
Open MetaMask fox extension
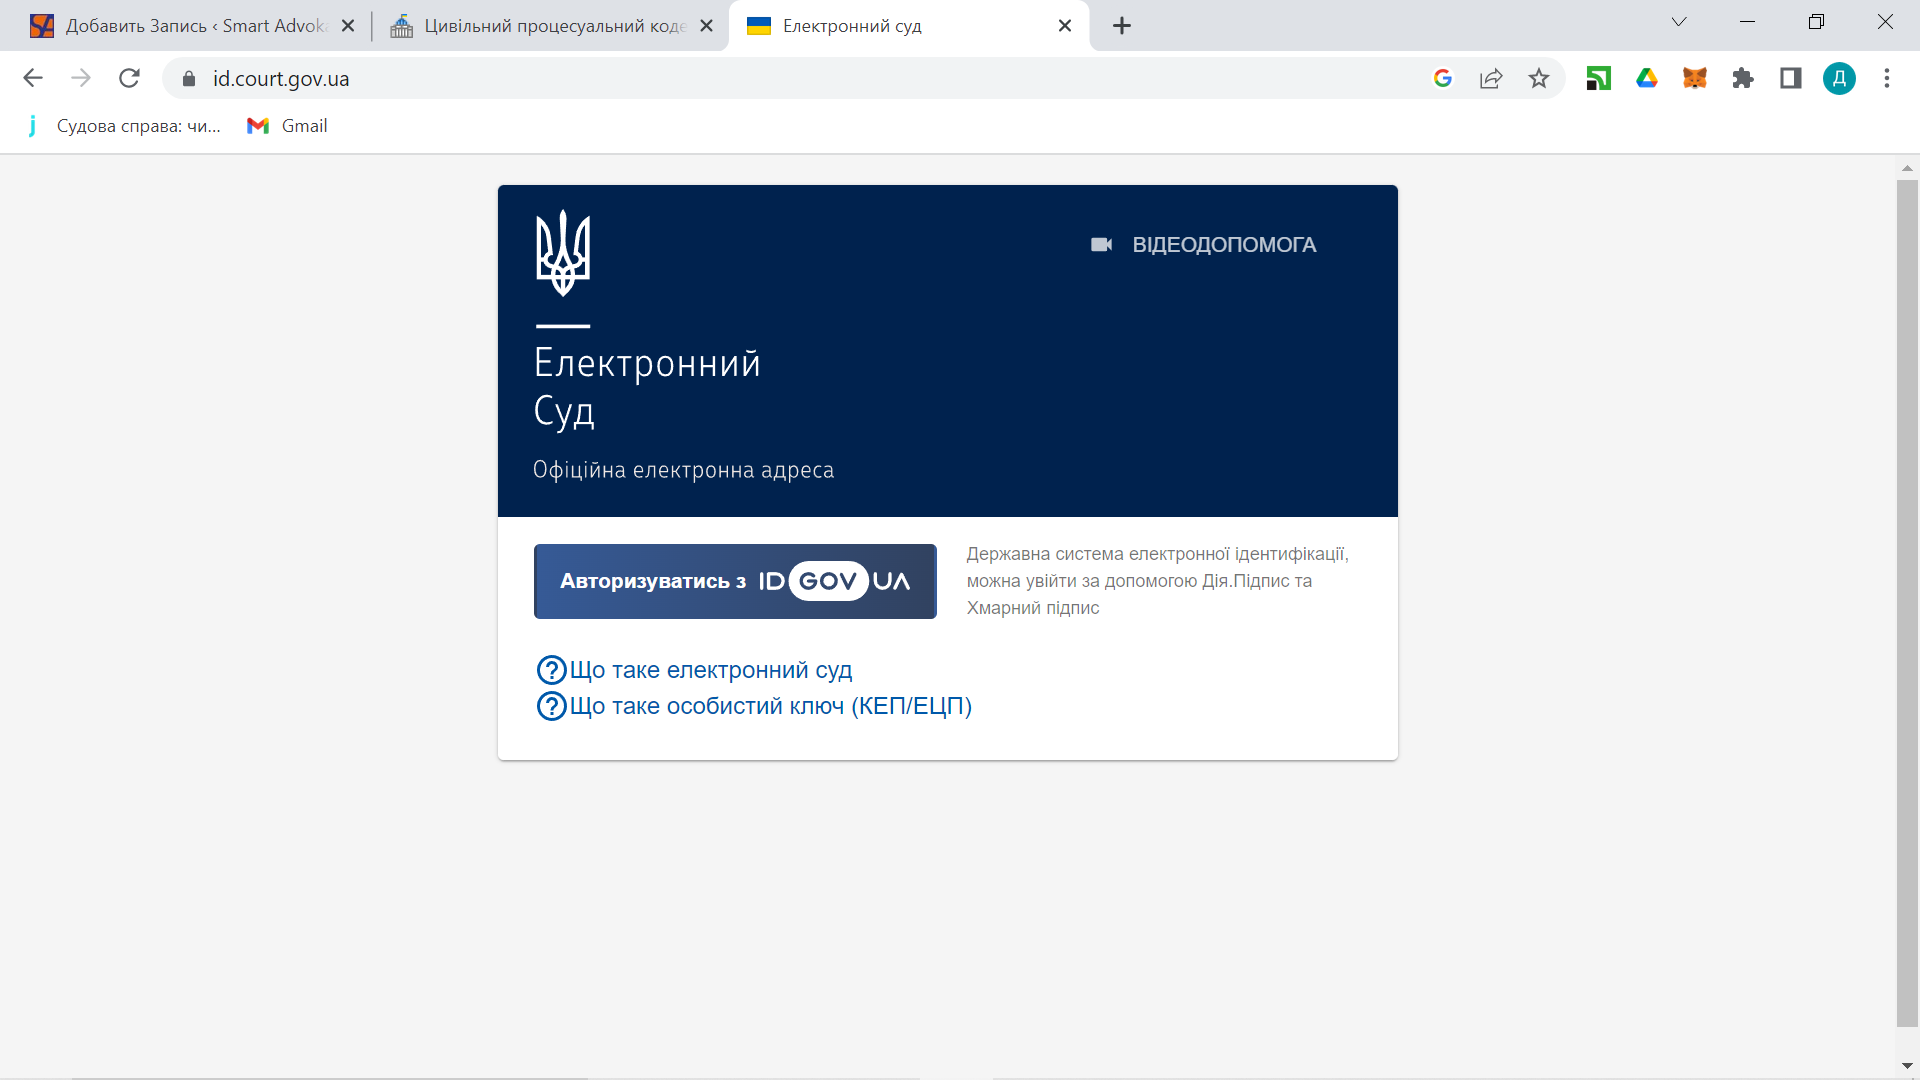click(1694, 78)
